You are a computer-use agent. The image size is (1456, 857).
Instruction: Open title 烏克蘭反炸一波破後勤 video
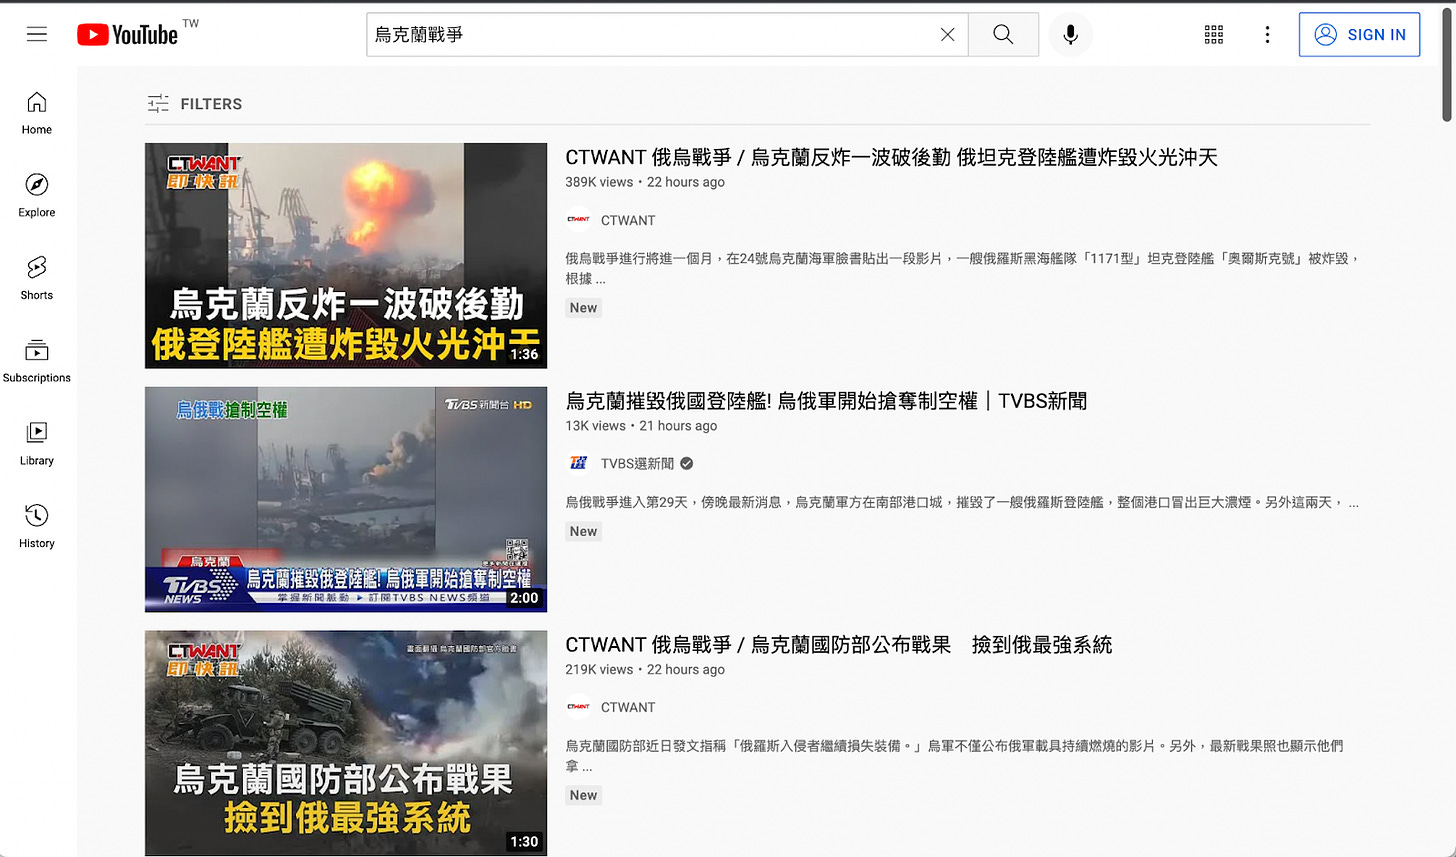coord(891,157)
